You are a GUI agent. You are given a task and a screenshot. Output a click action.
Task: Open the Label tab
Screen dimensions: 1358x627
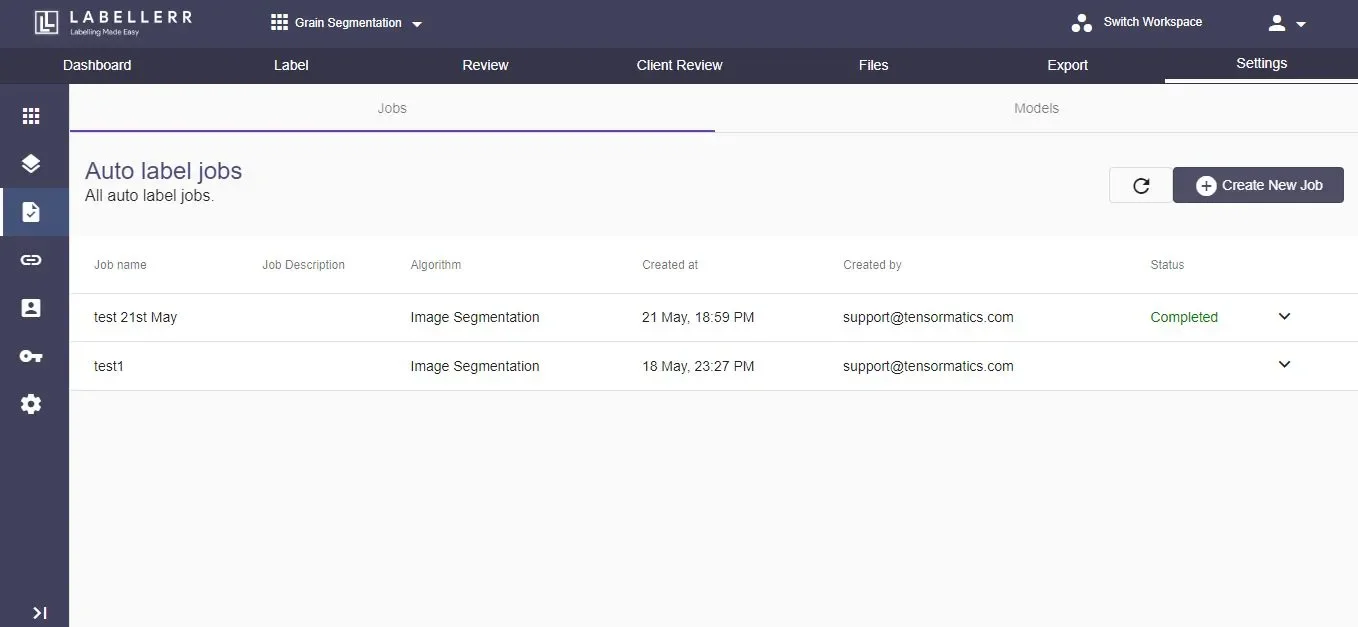tap(291, 65)
